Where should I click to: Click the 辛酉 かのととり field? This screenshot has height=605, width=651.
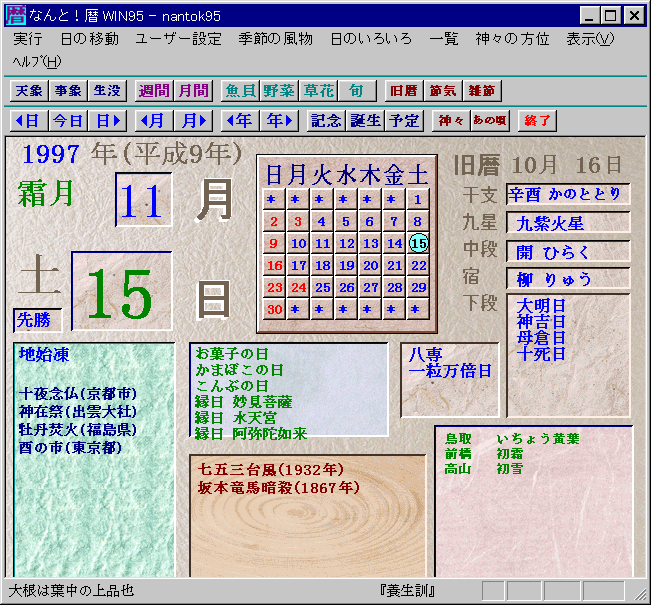(568, 194)
